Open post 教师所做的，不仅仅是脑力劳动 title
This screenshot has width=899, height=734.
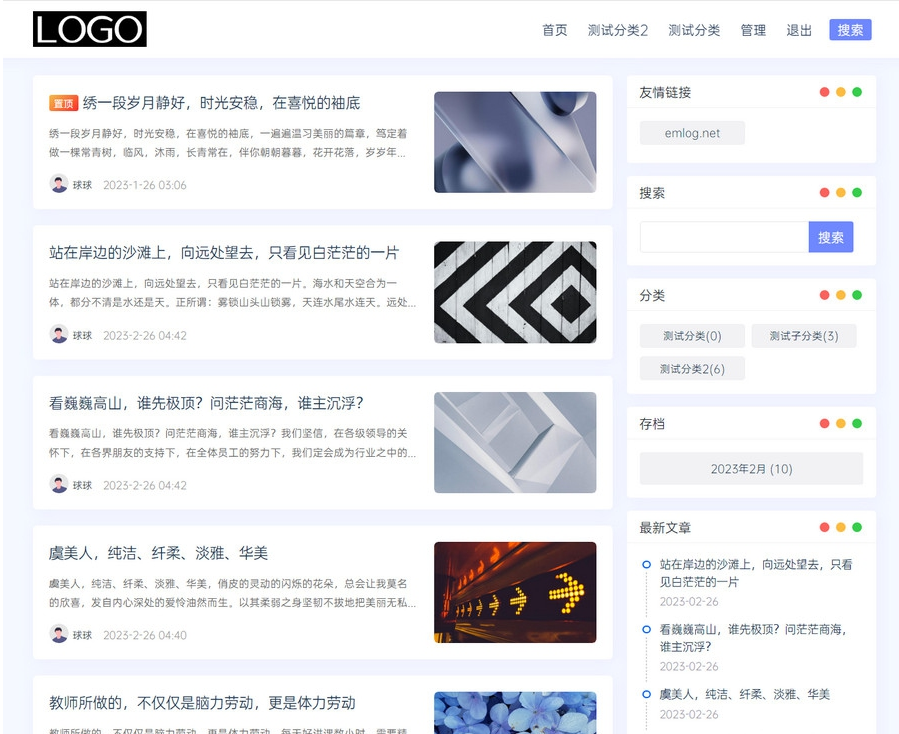[202, 703]
